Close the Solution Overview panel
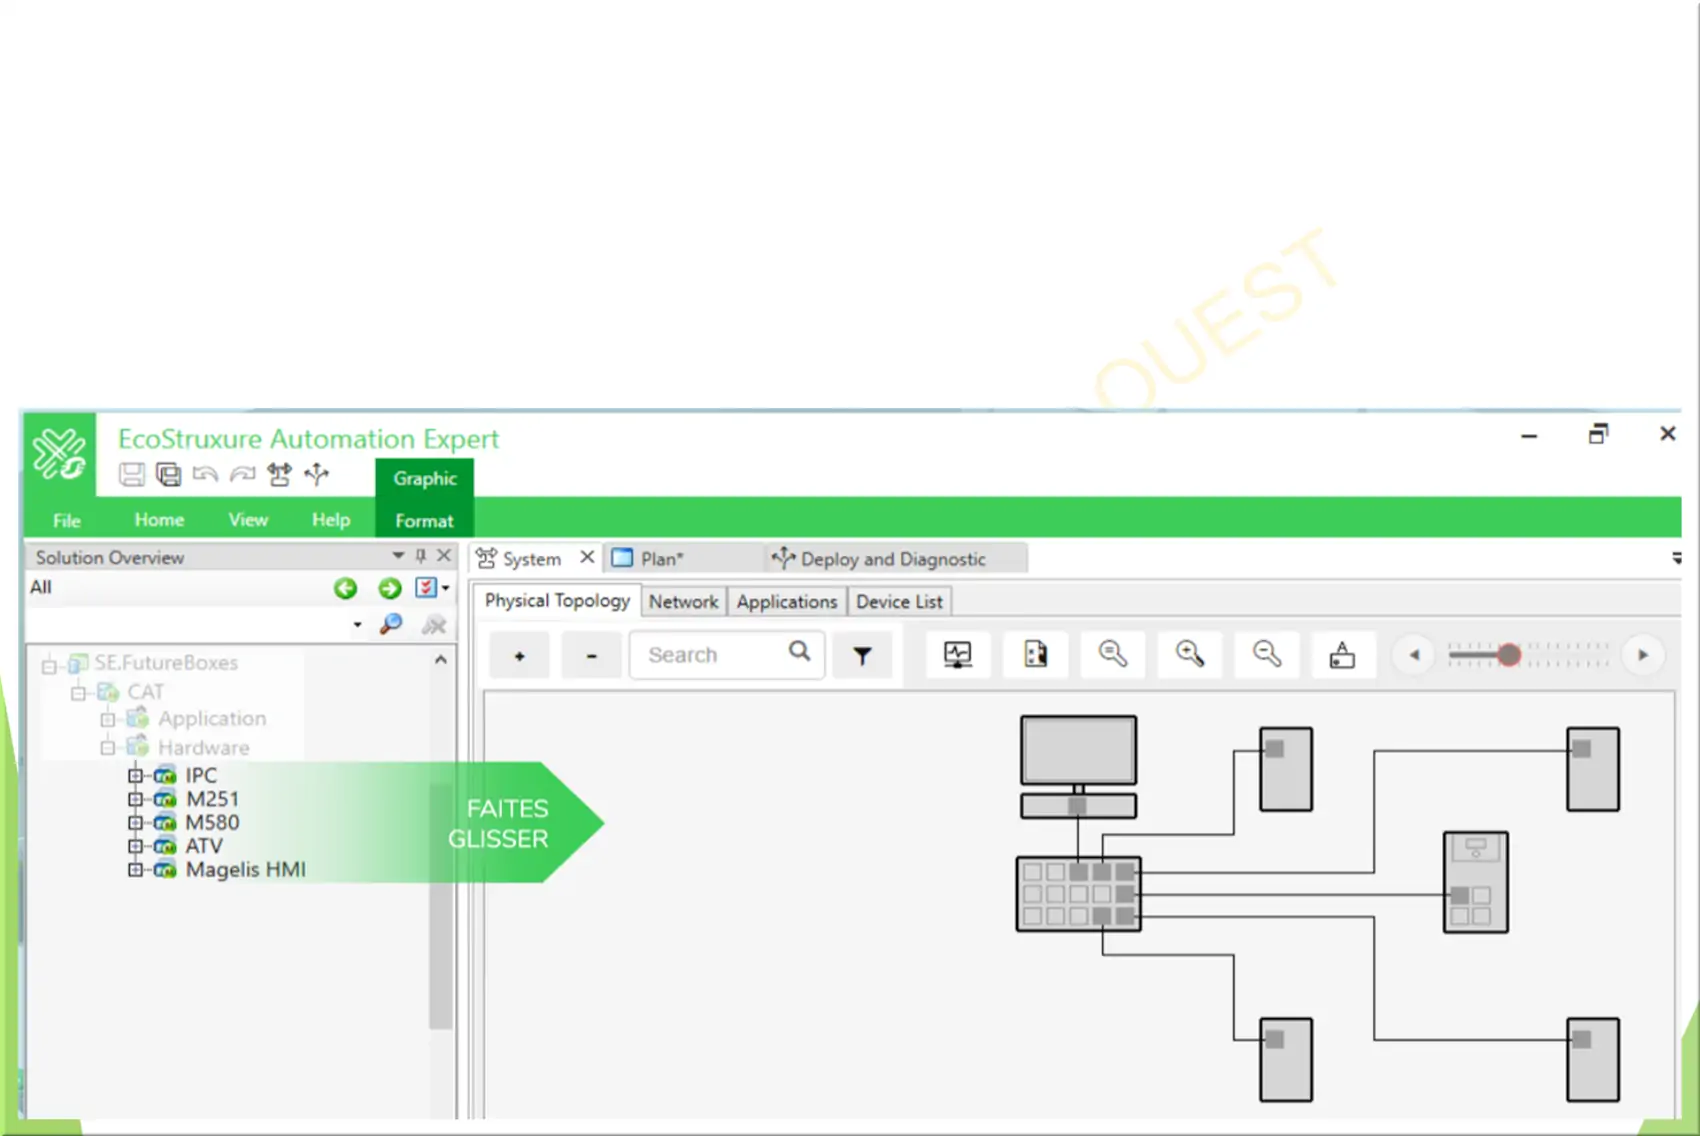 [x=444, y=555]
